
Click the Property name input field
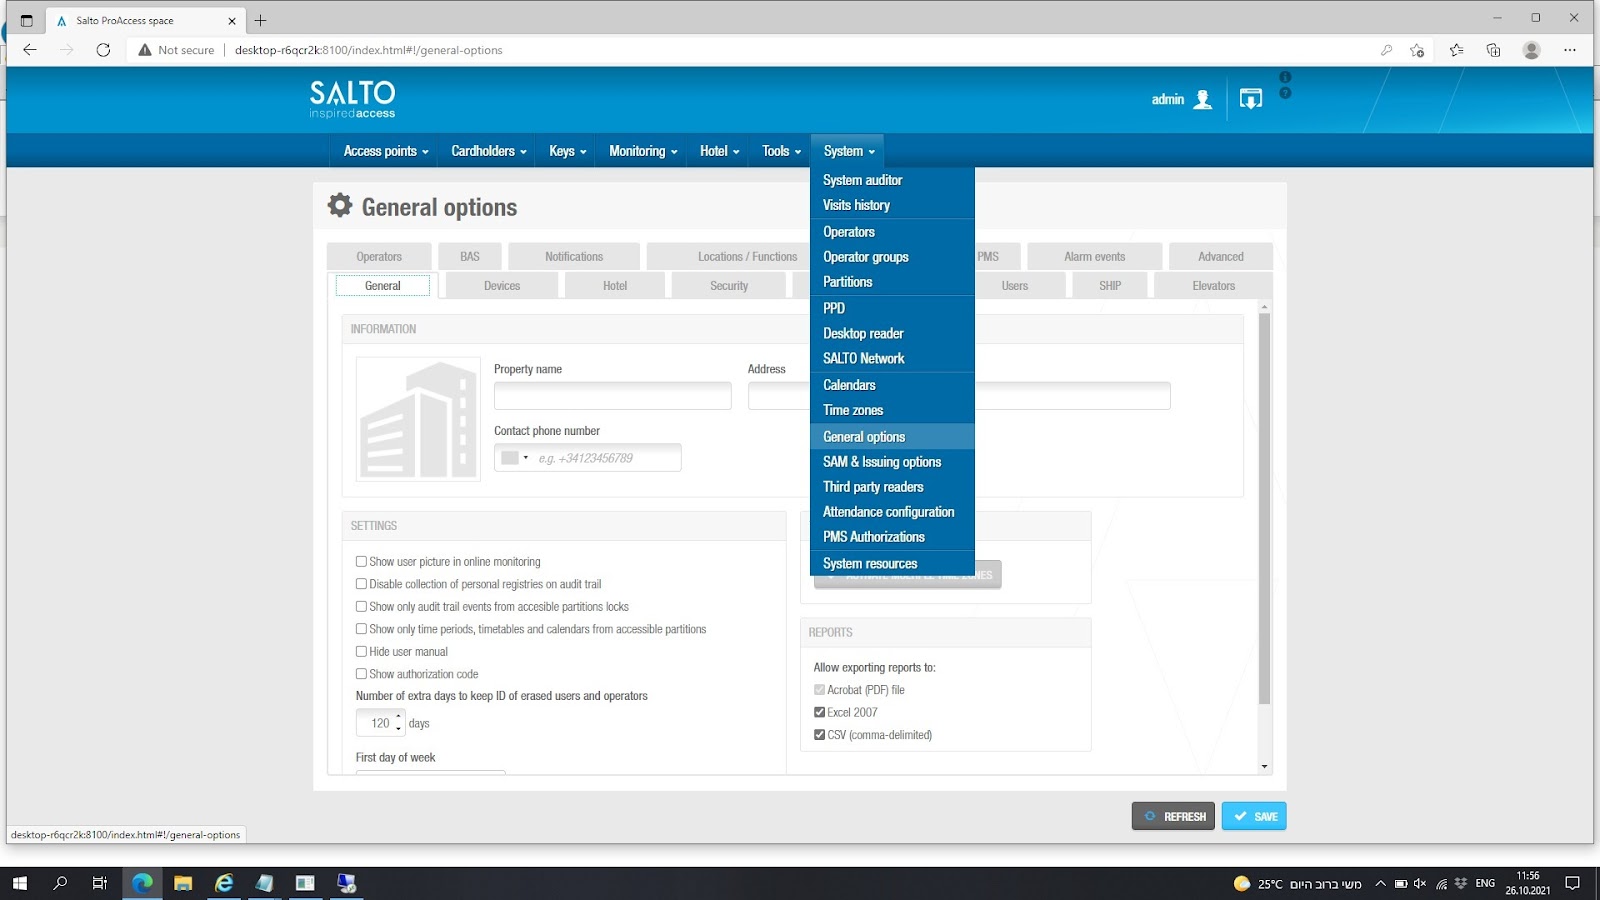coord(613,396)
